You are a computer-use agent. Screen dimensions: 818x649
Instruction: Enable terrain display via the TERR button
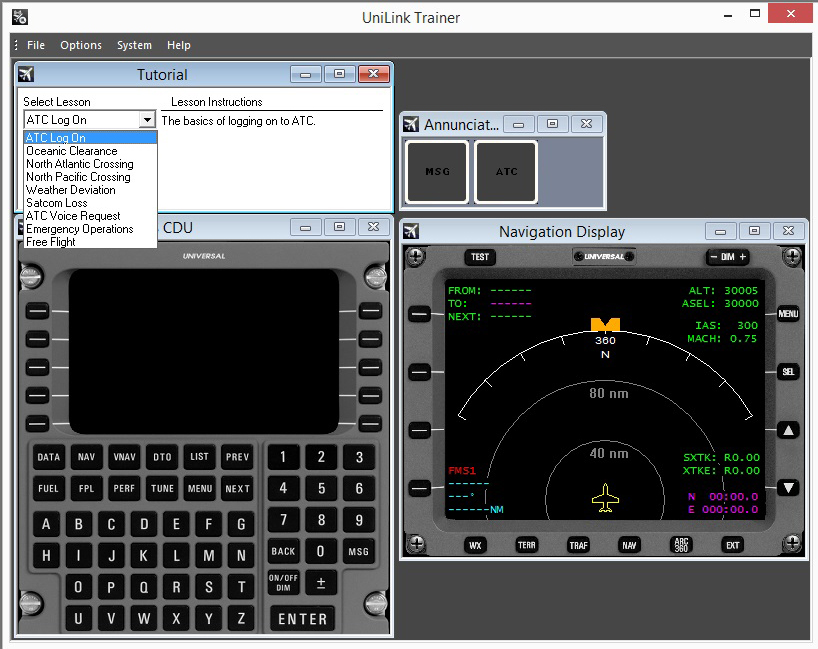tap(527, 545)
